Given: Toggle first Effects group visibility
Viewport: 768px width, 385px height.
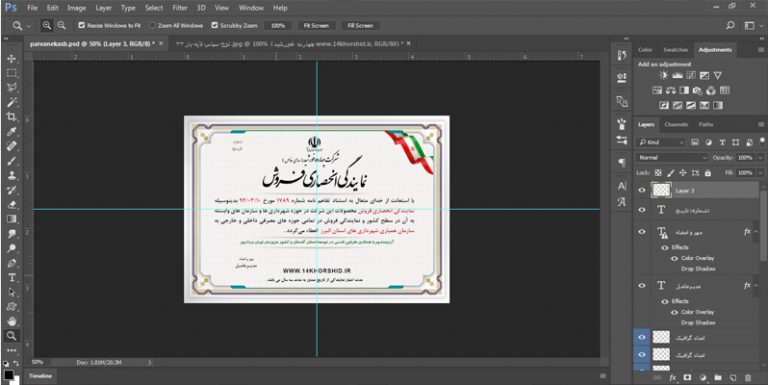Looking at the screenshot, I should 665,247.
